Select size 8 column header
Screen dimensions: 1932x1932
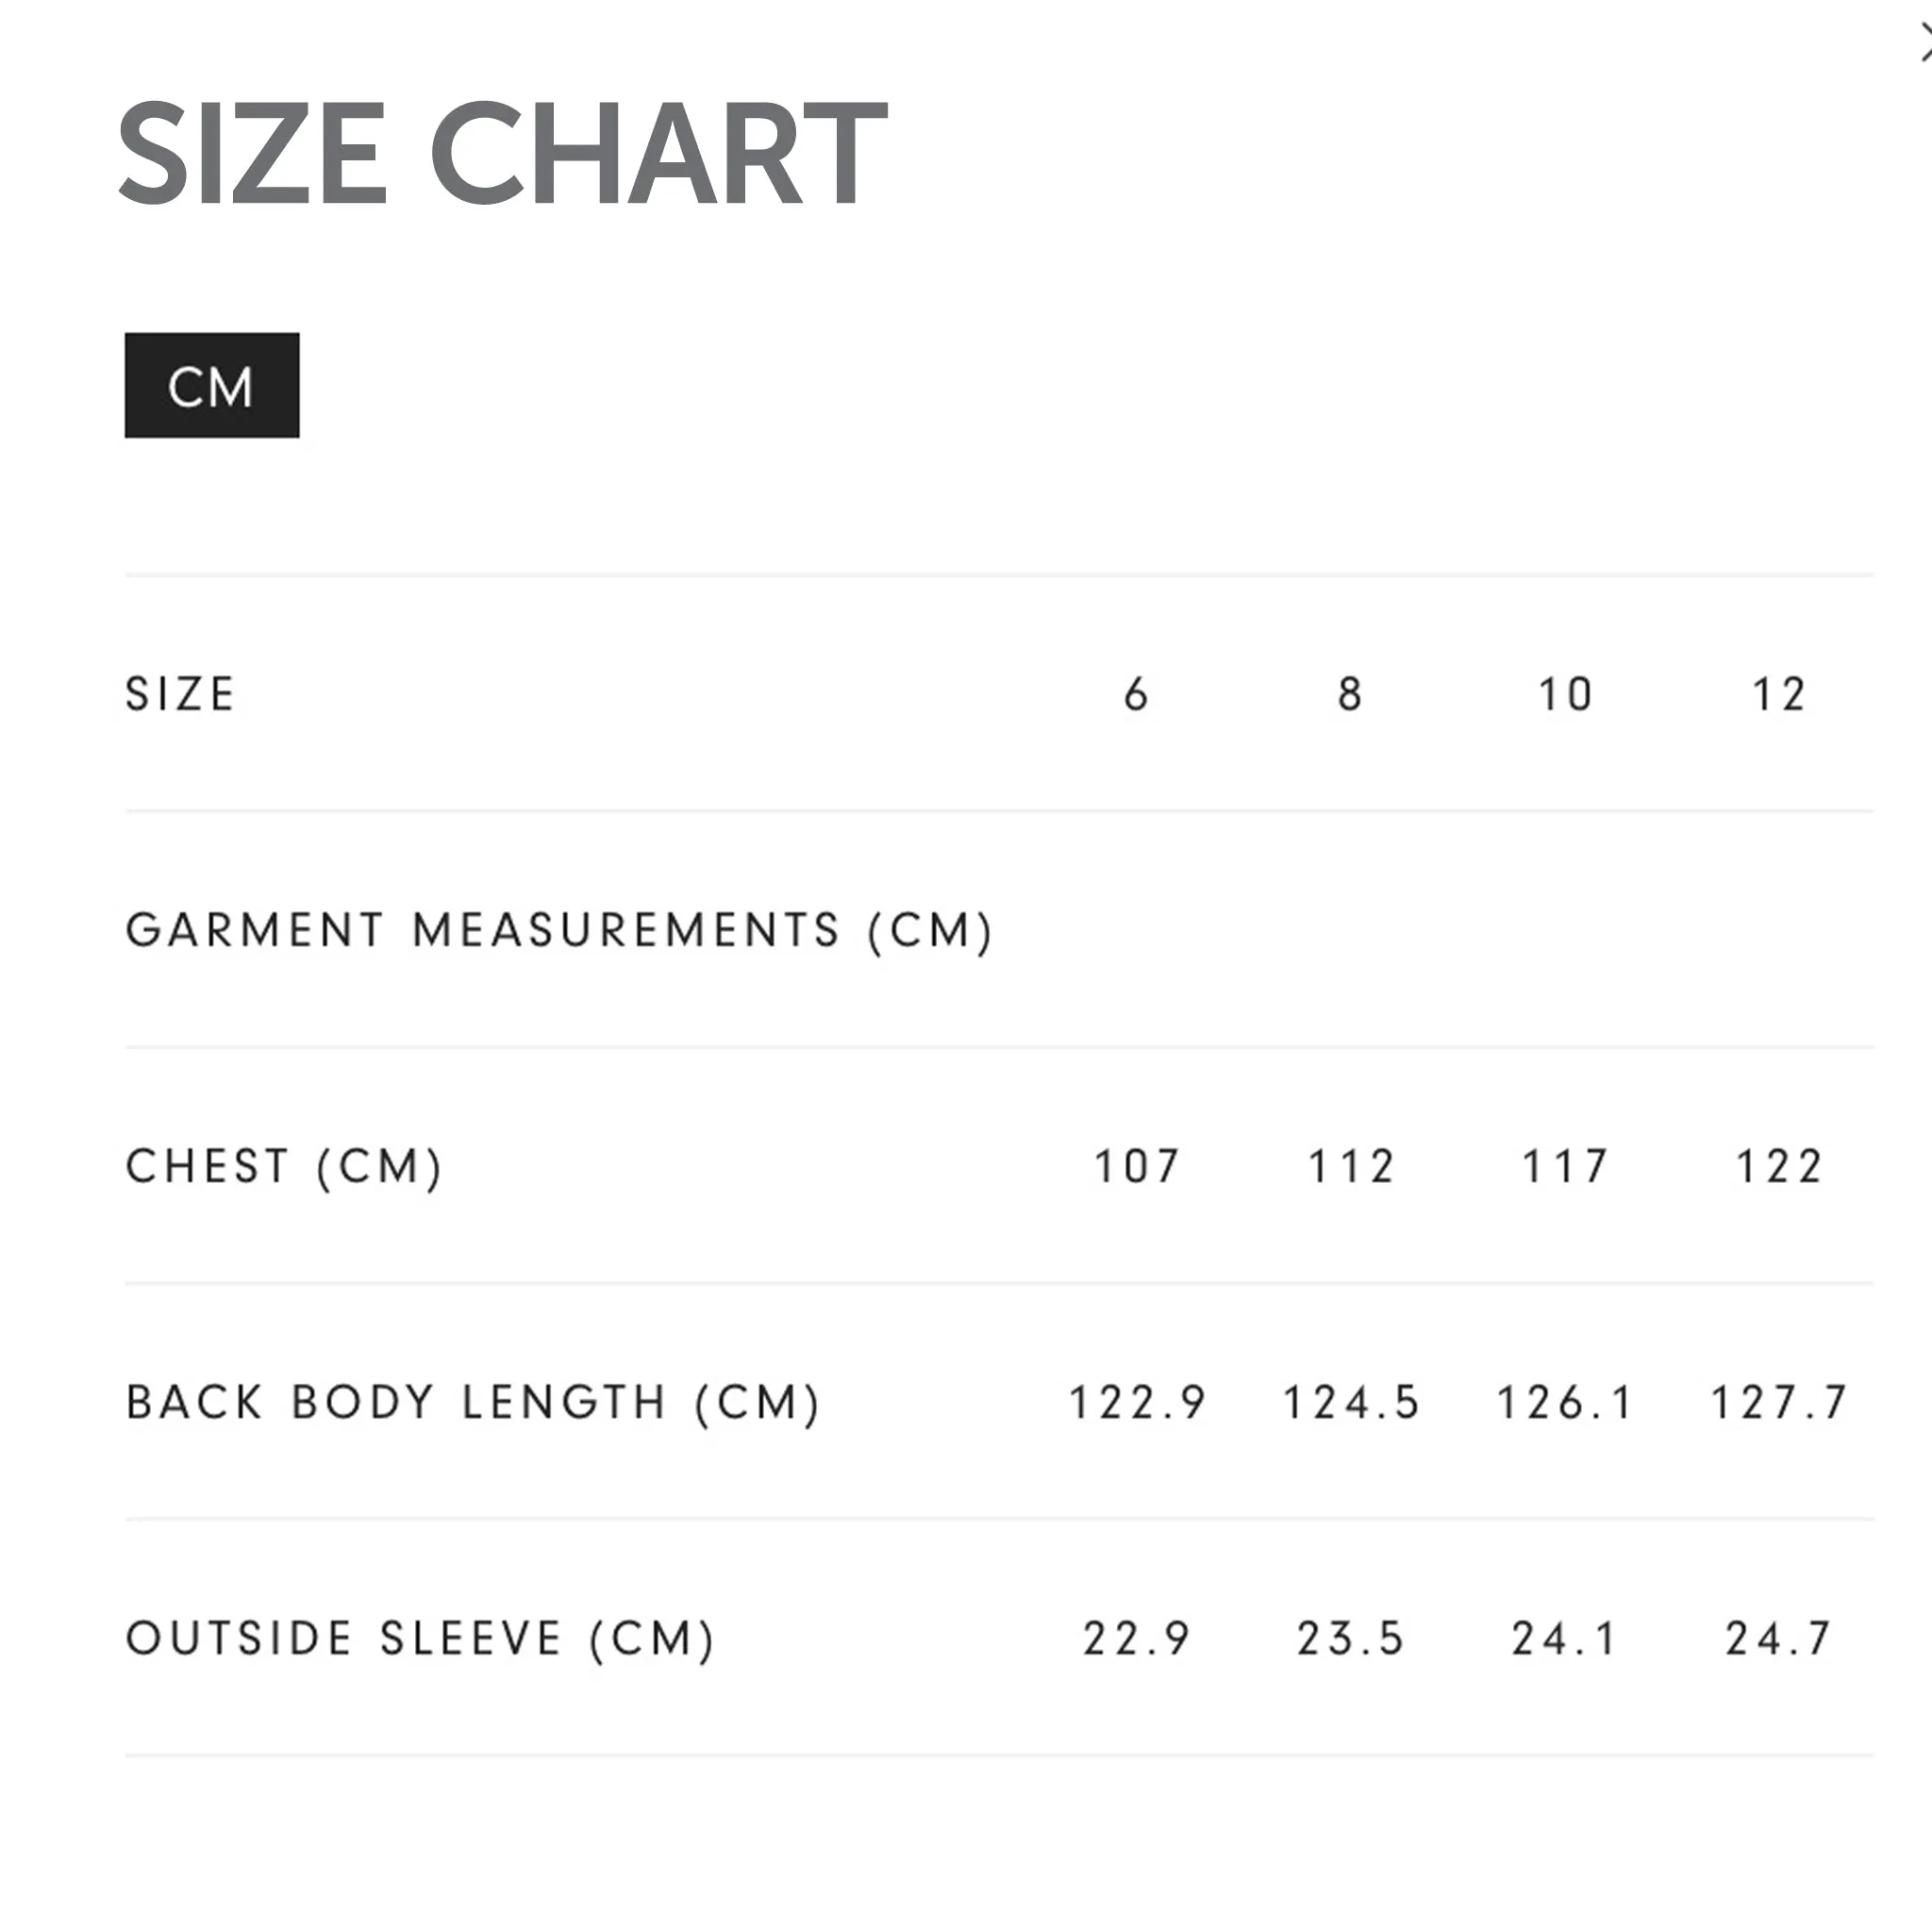click(x=1350, y=694)
